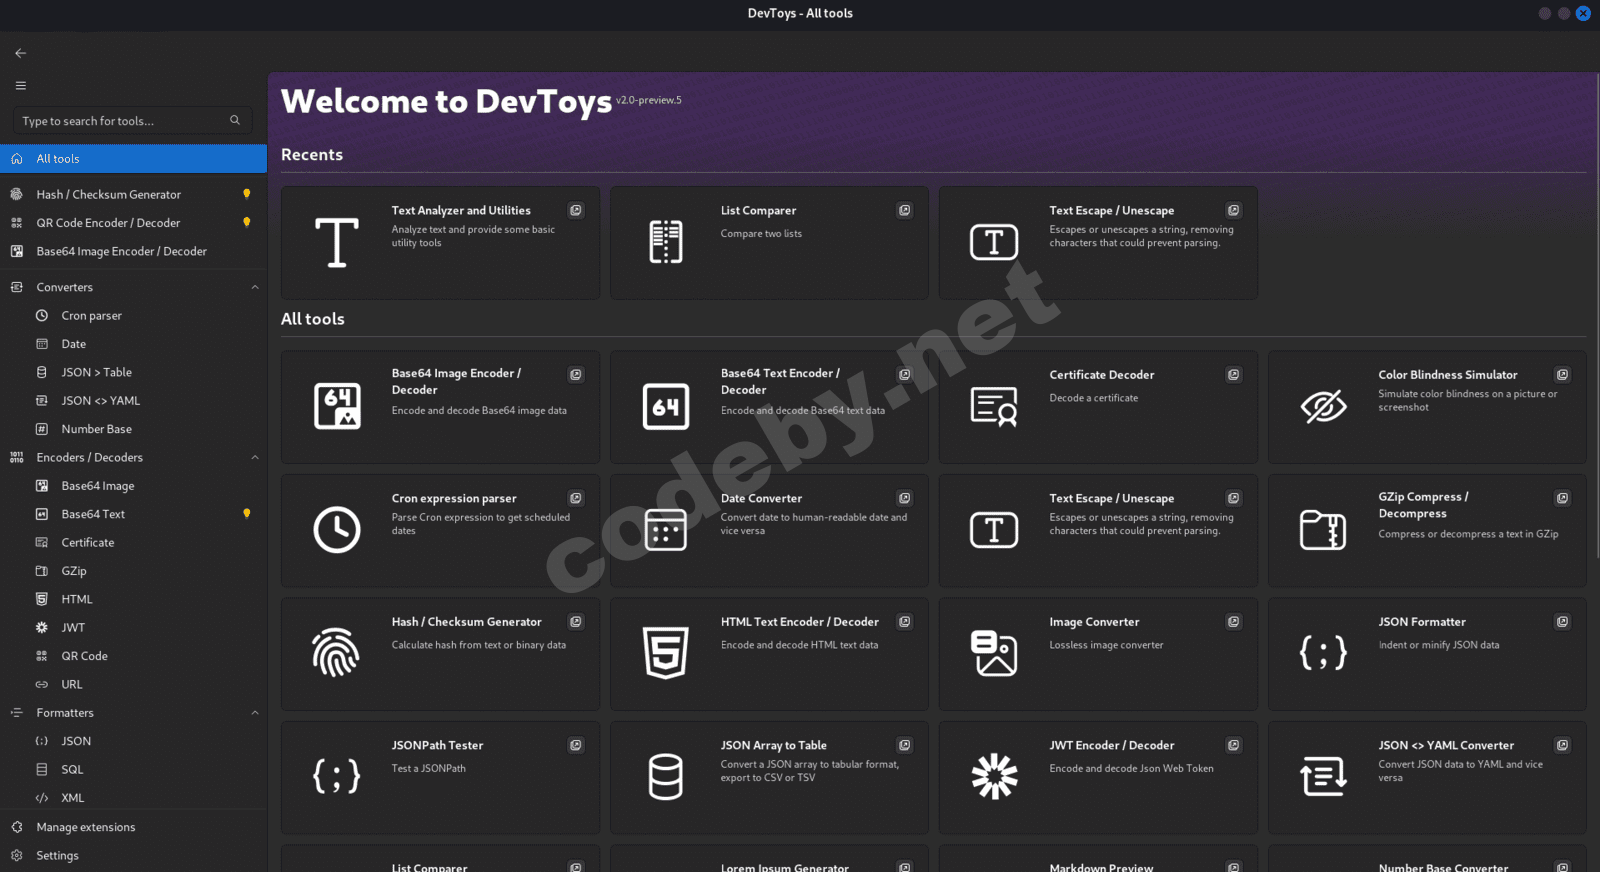Focus the tool search field

[x=132, y=121]
